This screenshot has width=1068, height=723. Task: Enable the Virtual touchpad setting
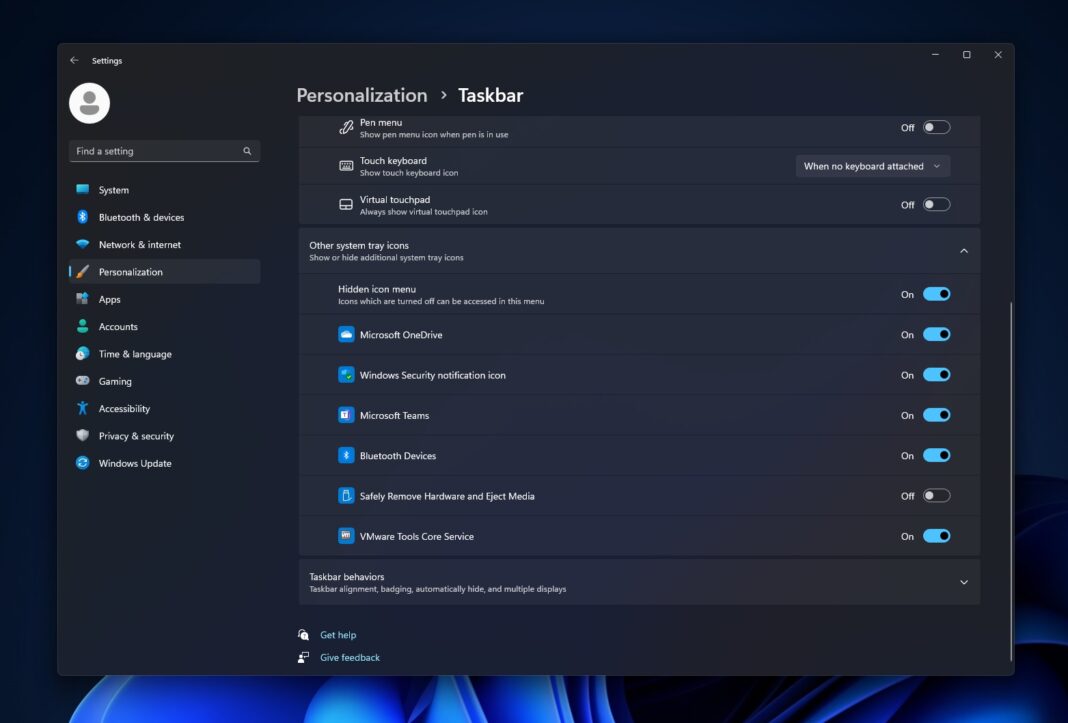pos(936,203)
